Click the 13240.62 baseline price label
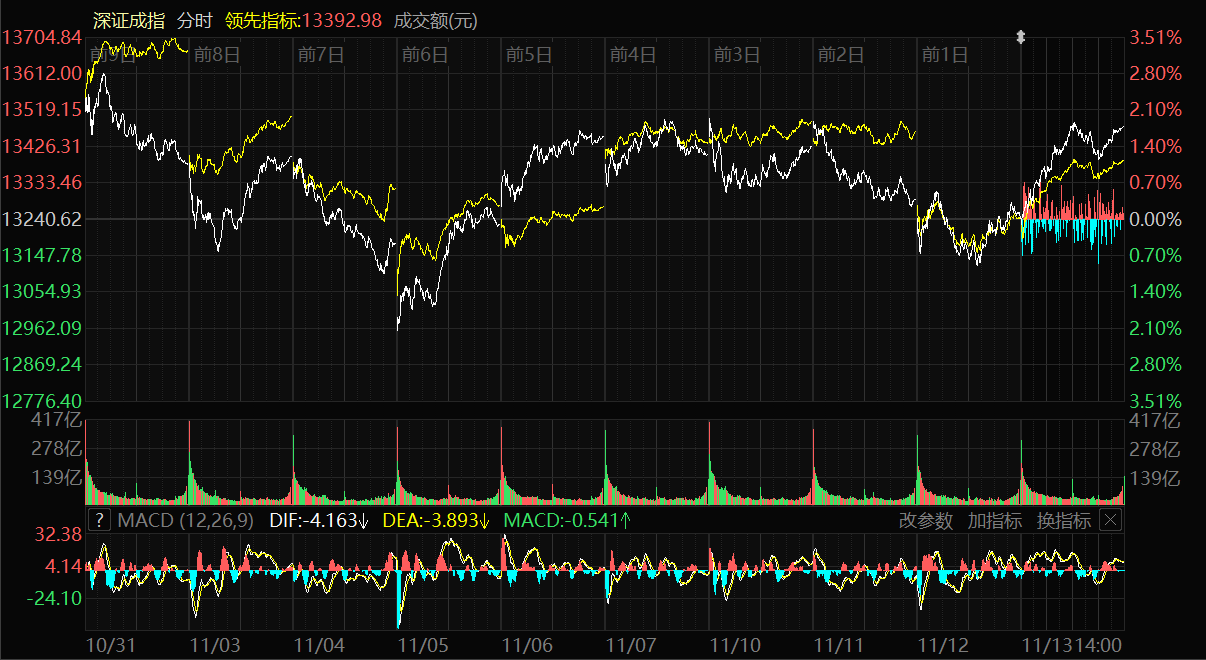 pos(42,219)
